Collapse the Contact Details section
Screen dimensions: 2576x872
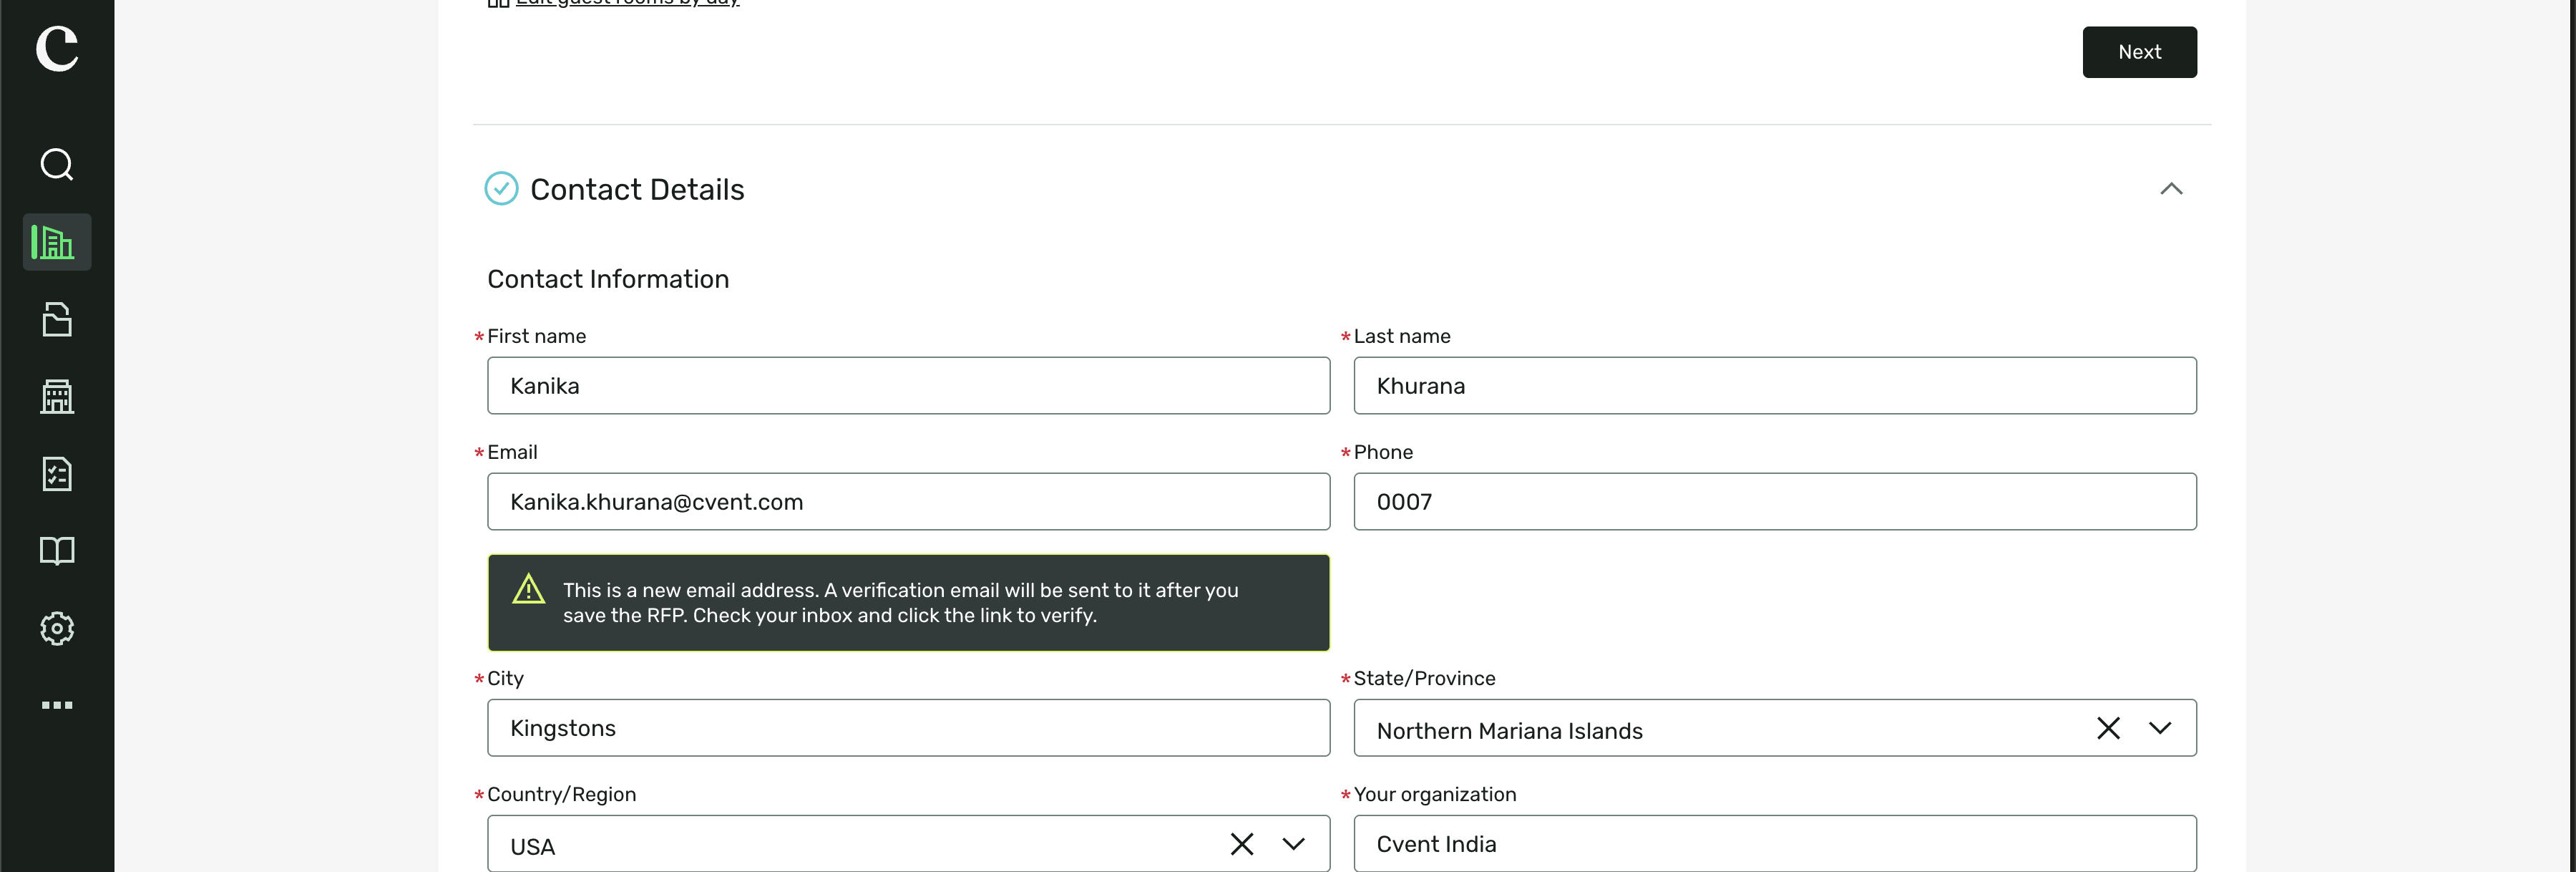pos(2171,189)
